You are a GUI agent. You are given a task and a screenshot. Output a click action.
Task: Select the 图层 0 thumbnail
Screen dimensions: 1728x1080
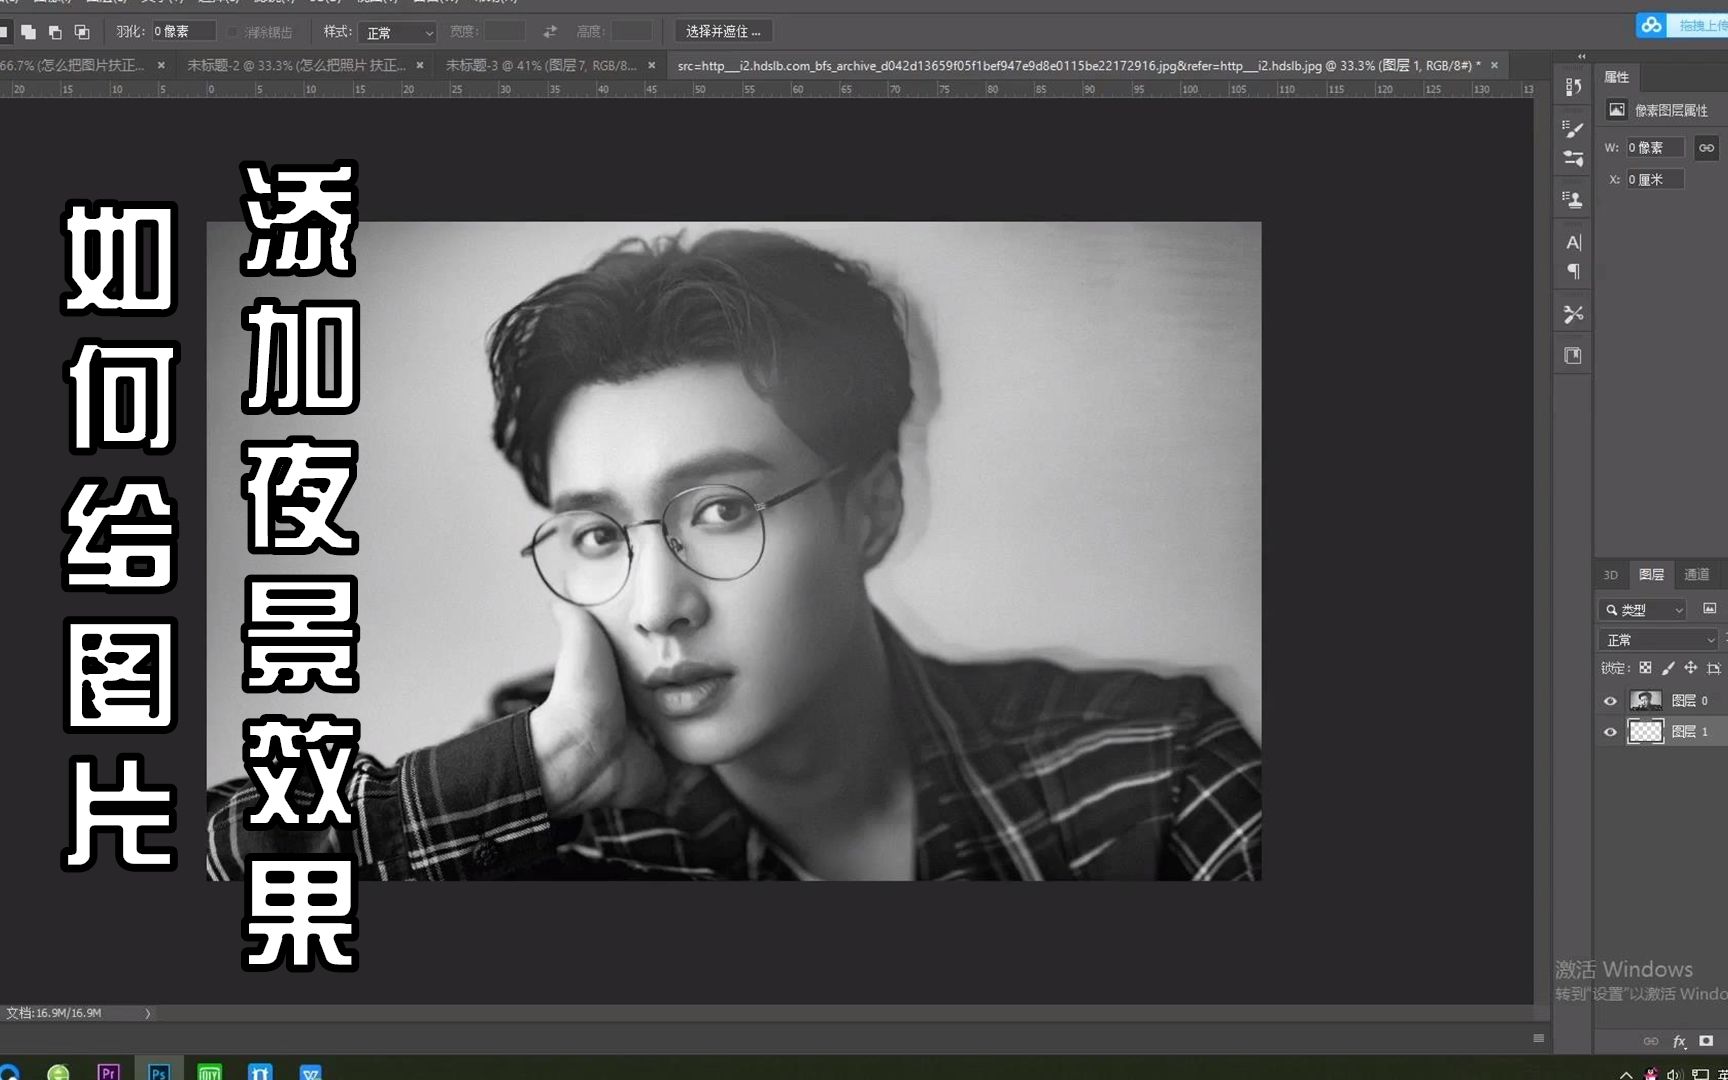pyautogui.click(x=1645, y=701)
